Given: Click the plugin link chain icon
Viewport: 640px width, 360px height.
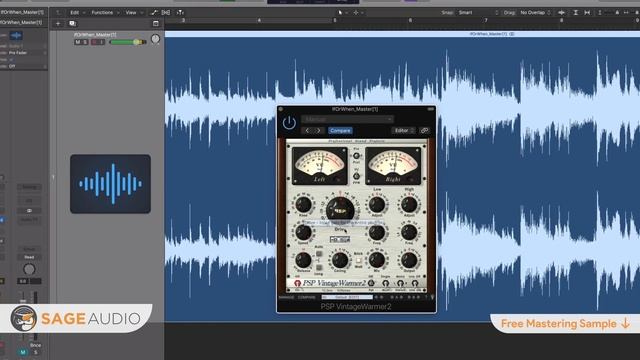Looking at the screenshot, I should click(424, 131).
